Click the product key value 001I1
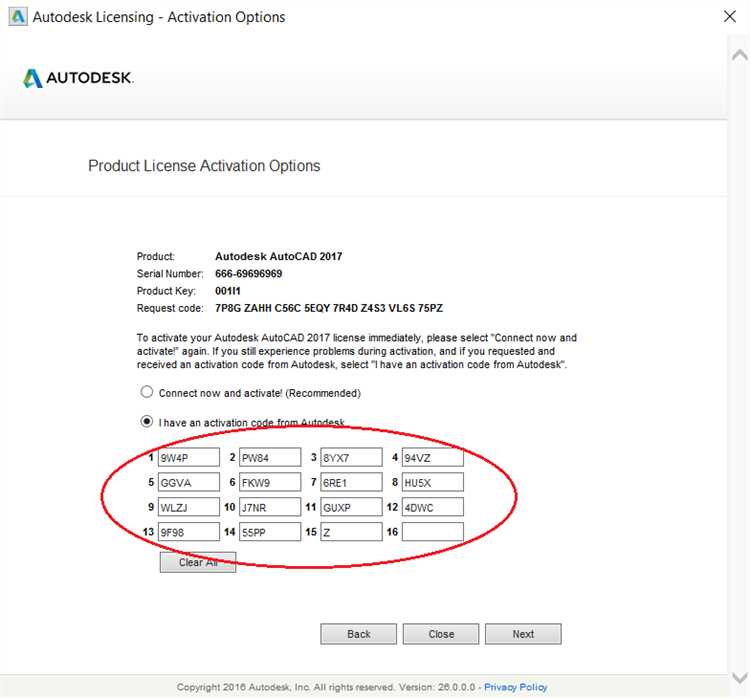 tap(228, 291)
